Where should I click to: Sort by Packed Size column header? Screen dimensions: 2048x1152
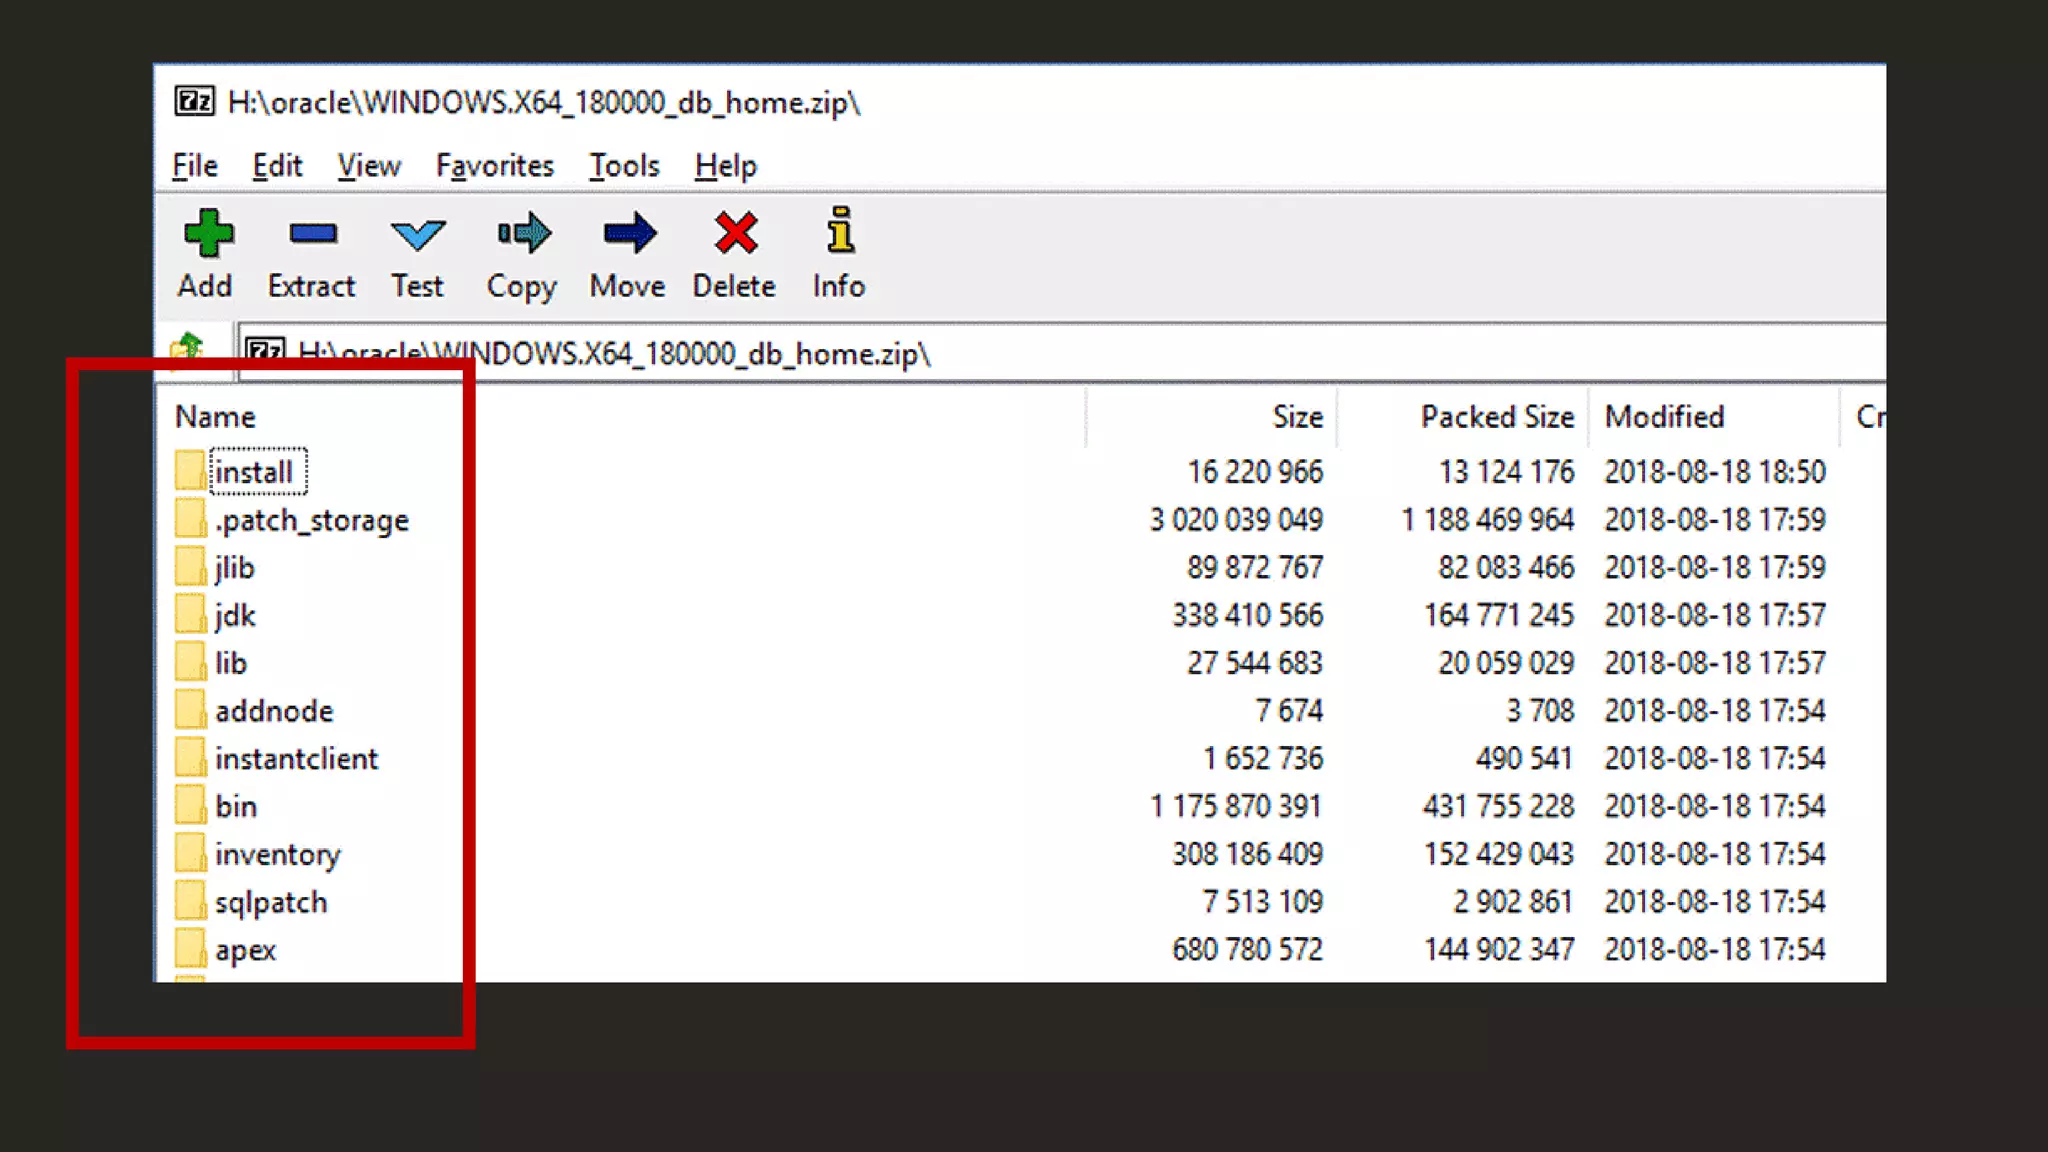pos(1497,417)
